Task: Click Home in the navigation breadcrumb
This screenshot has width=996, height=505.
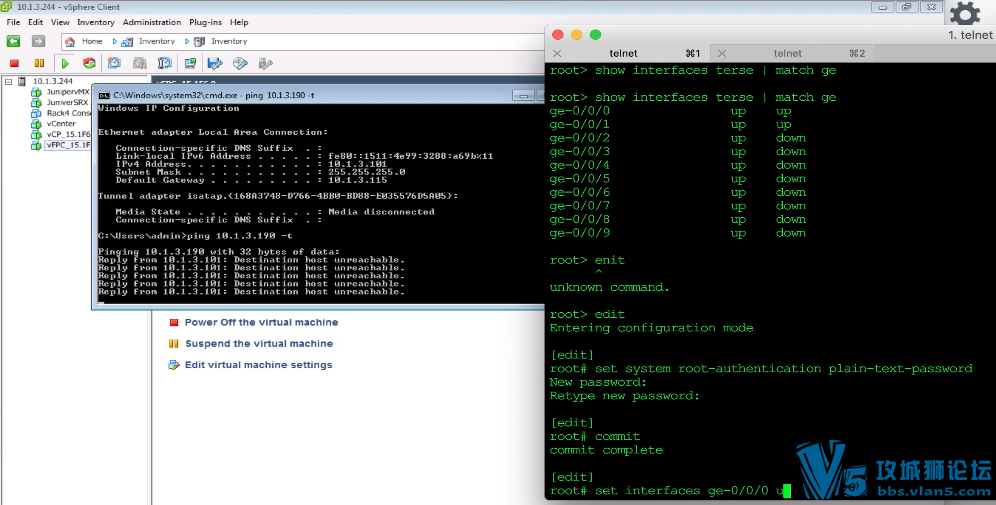Action: point(92,41)
